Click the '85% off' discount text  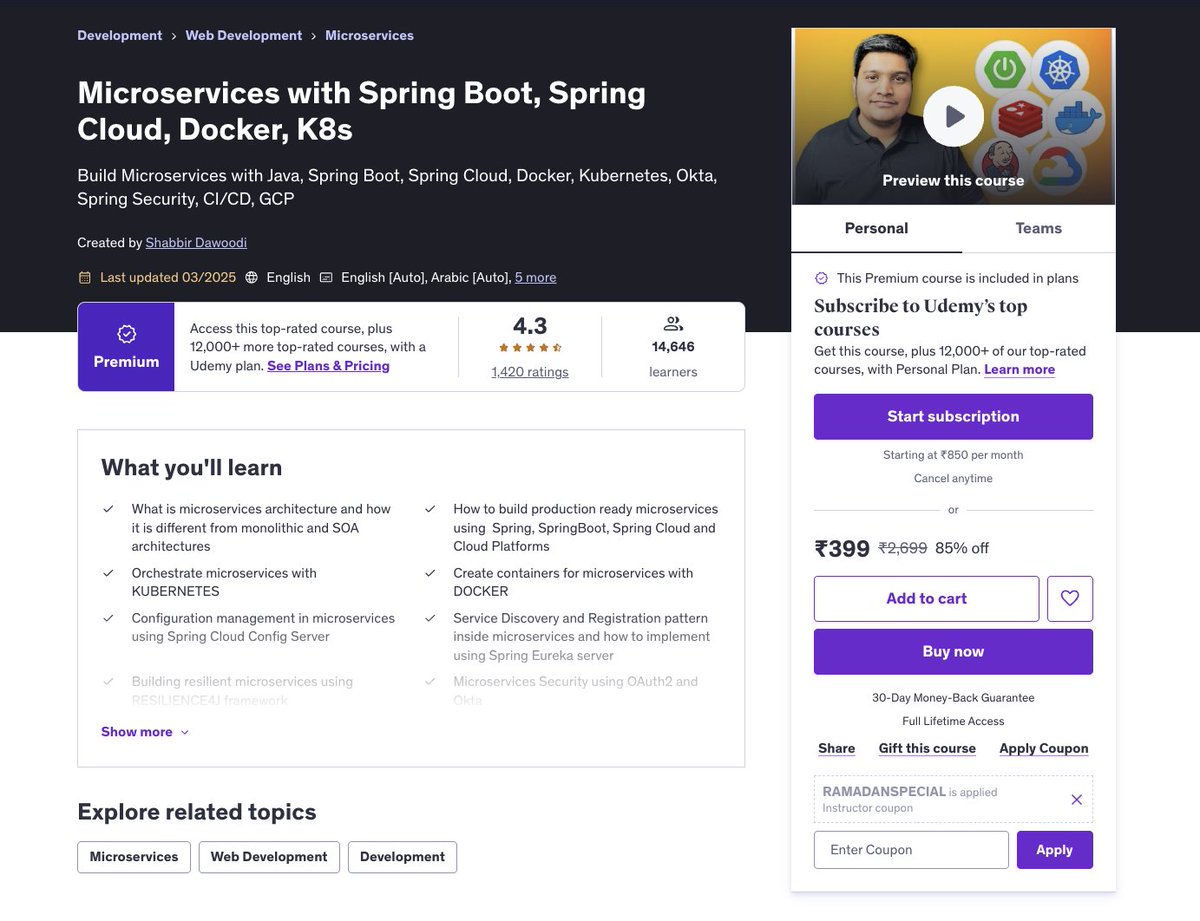click(962, 548)
